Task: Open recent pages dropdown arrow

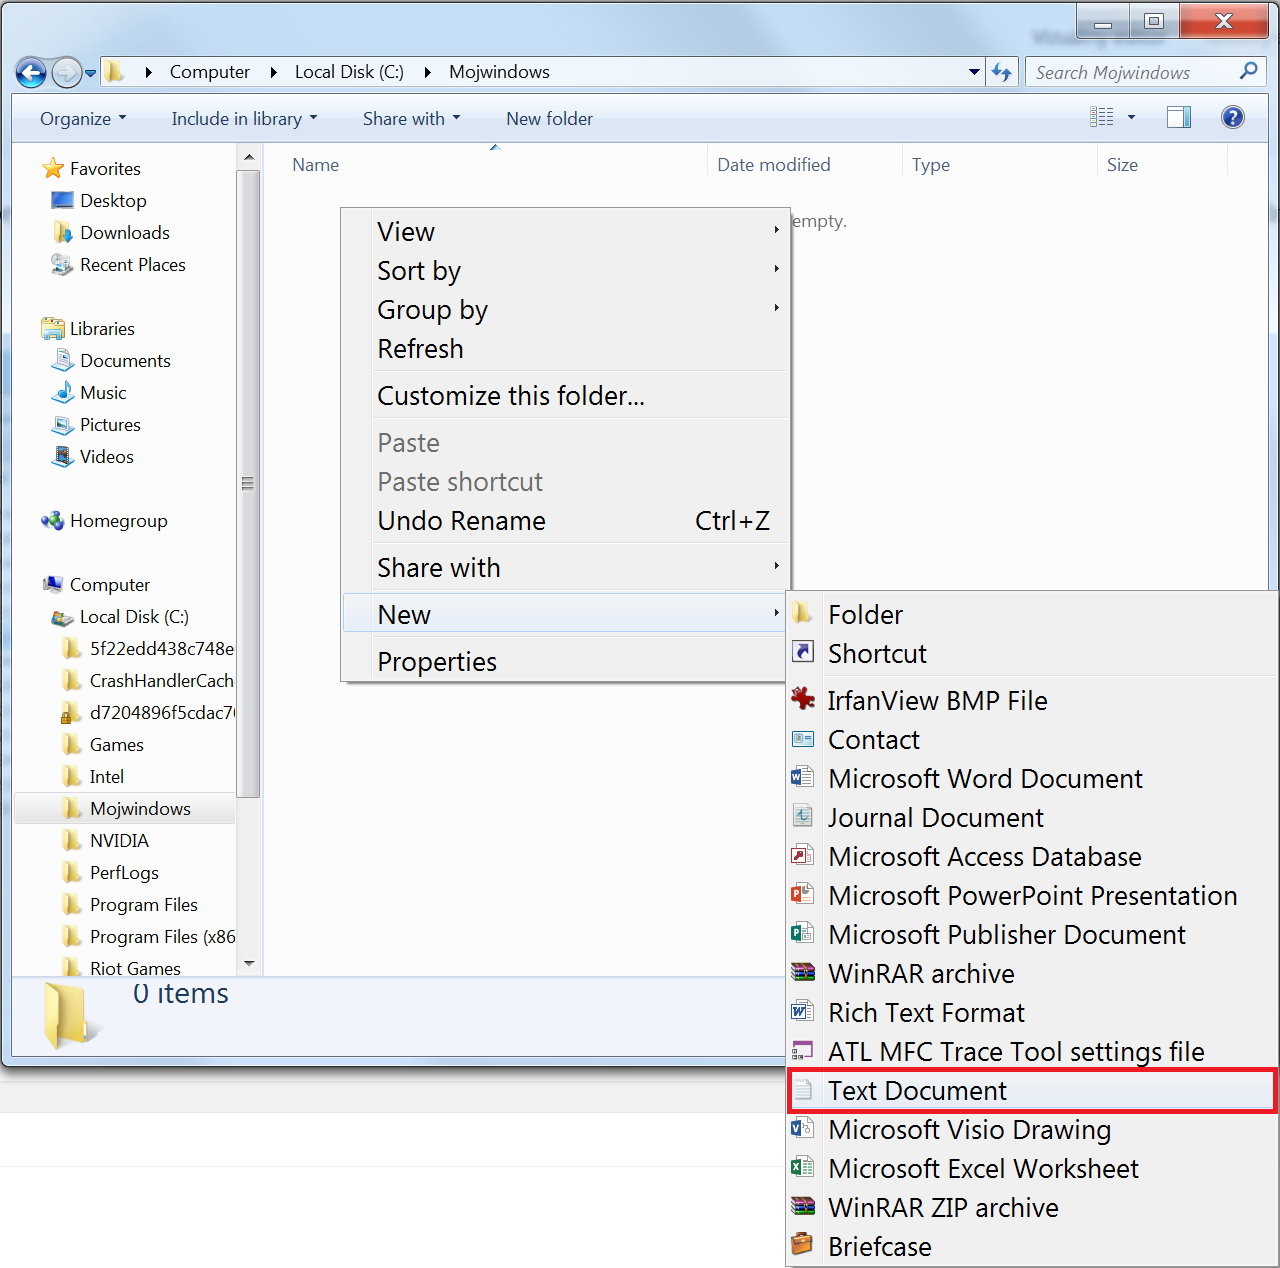Action: tap(91, 73)
